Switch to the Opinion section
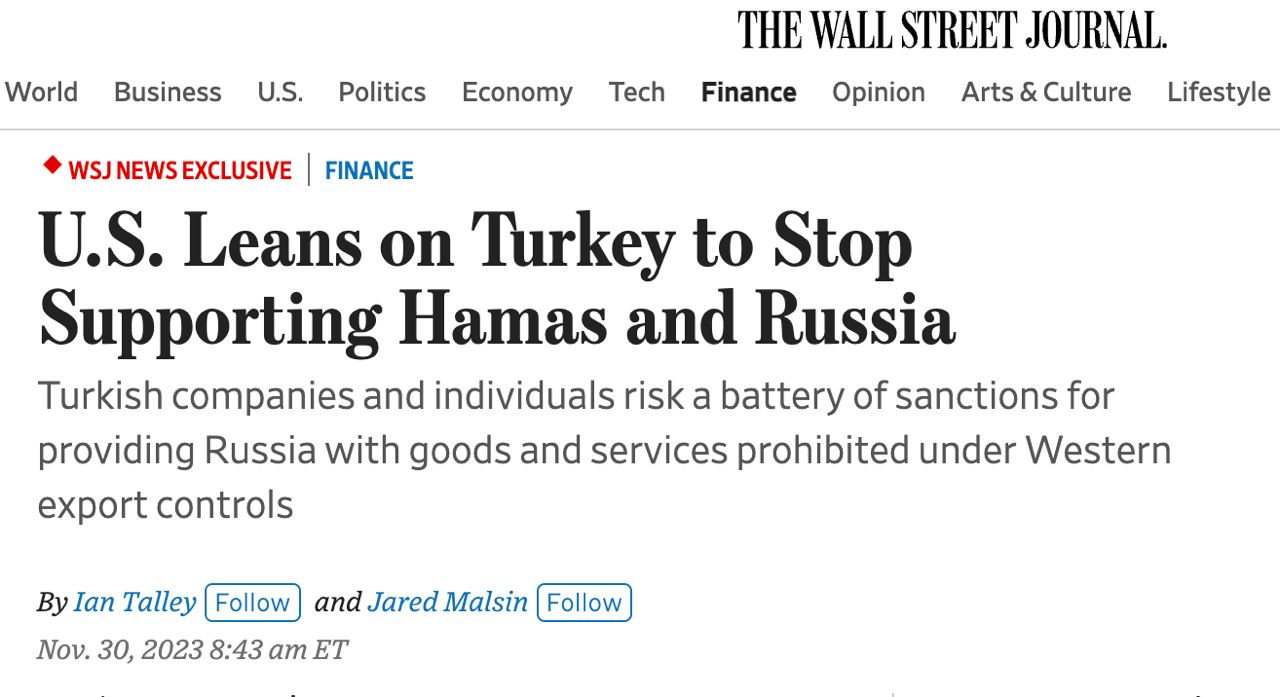The width and height of the screenshot is (1280, 697). tap(878, 92)
